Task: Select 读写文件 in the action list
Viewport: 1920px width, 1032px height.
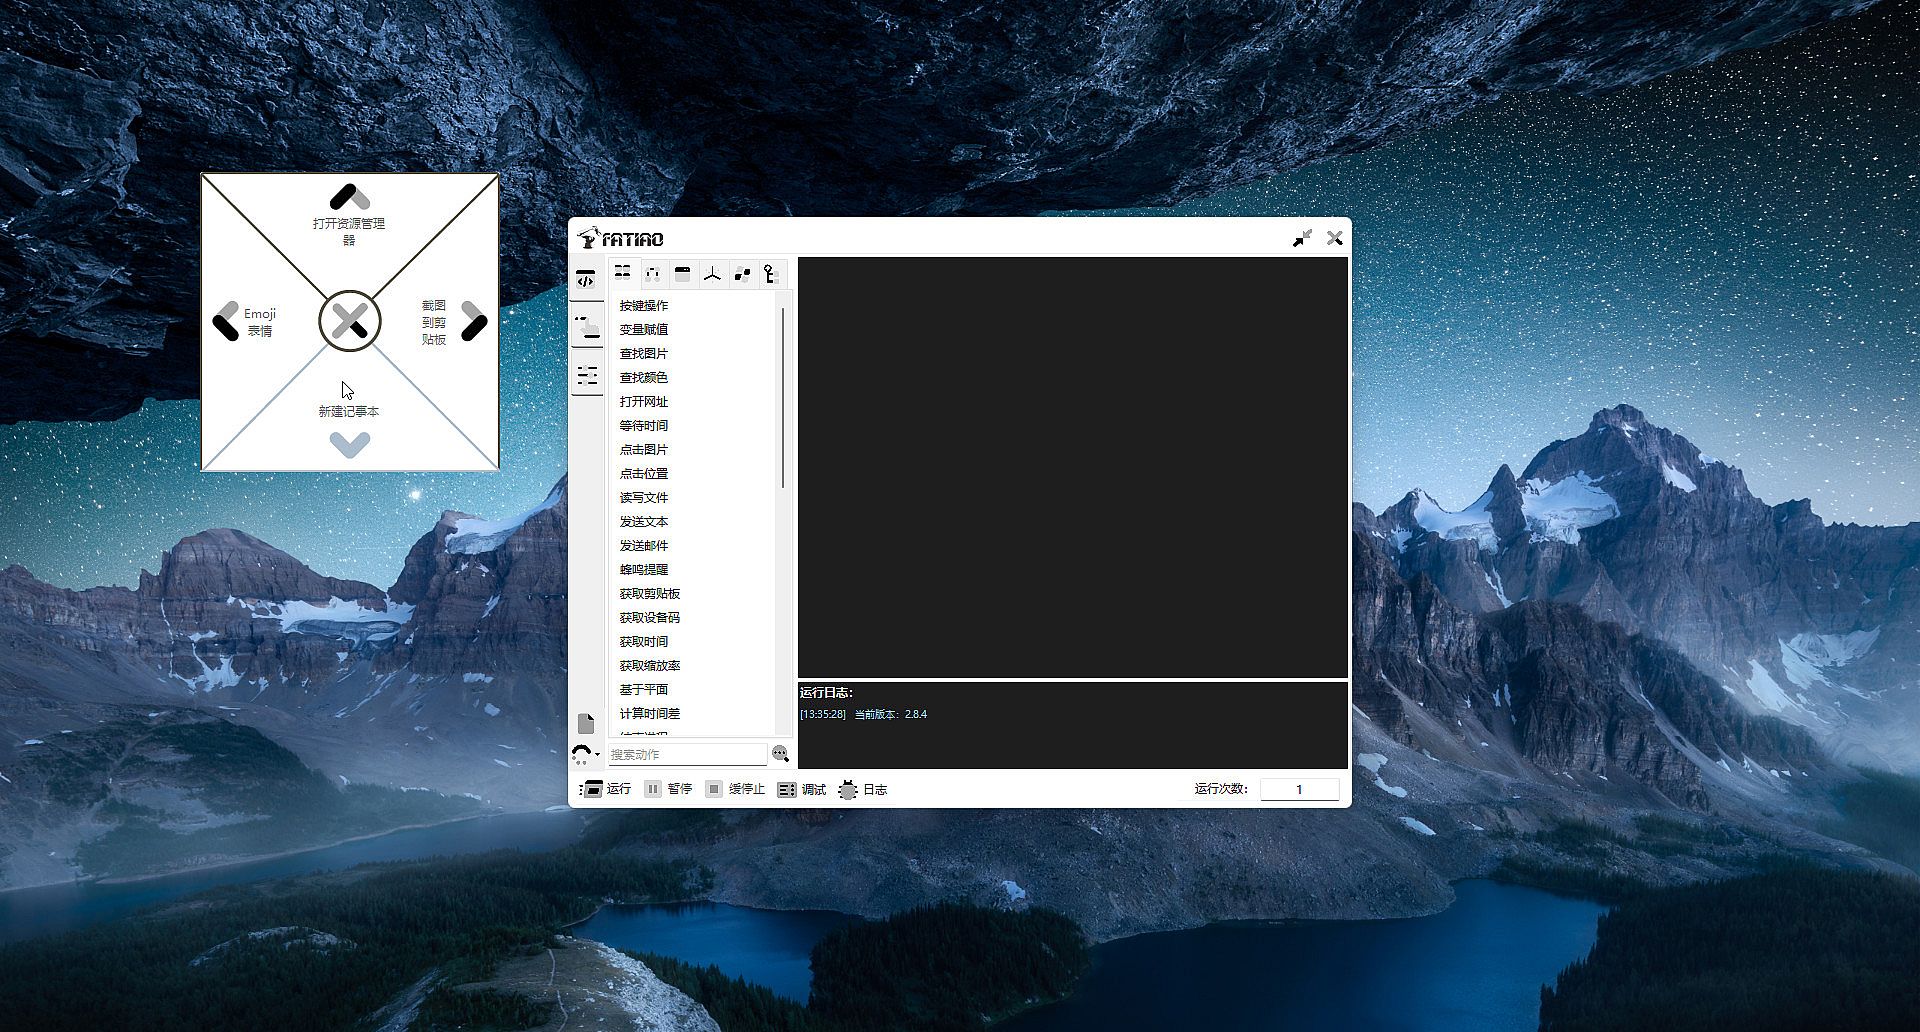Action: tap(643, 498)
